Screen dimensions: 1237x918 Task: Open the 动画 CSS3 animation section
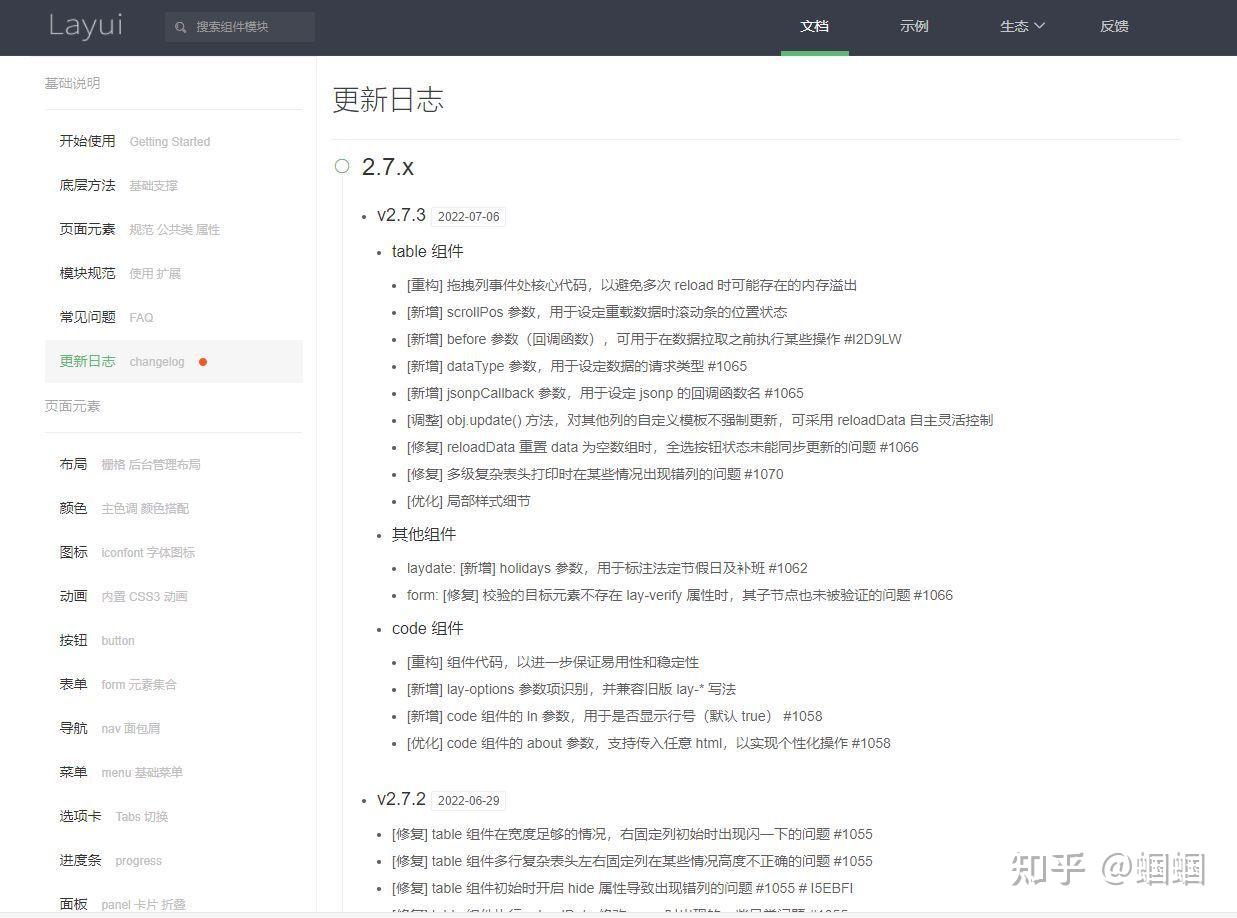coord(73,596)
